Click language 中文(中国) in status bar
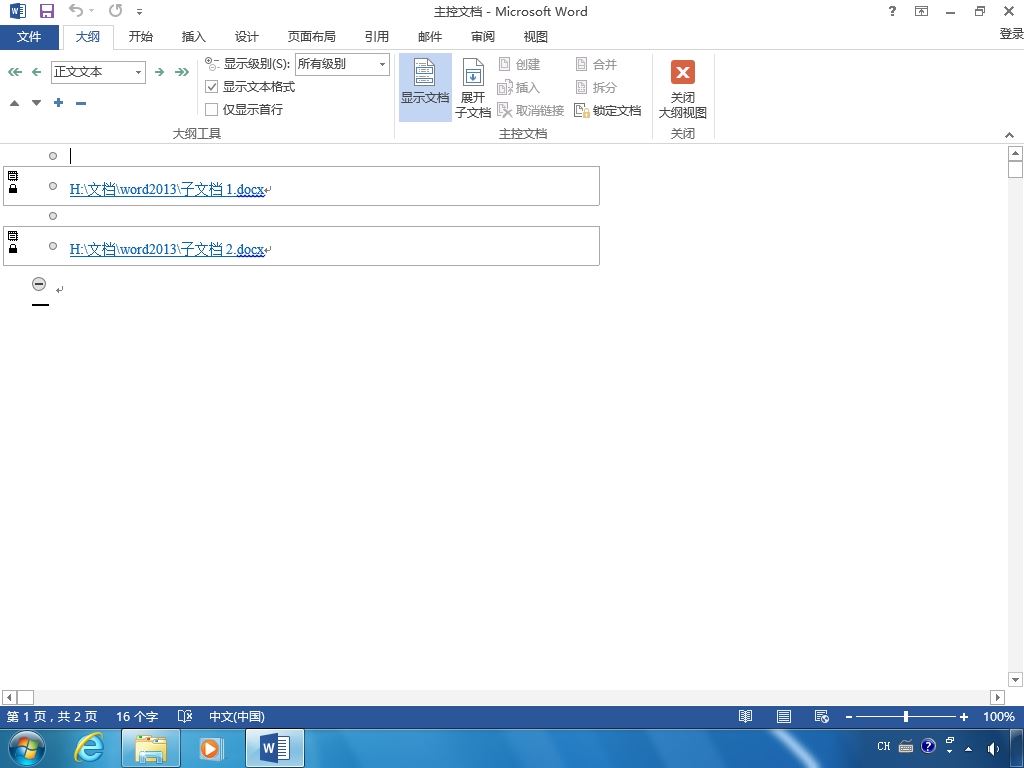1024x768 pixels. pos(236,716)
